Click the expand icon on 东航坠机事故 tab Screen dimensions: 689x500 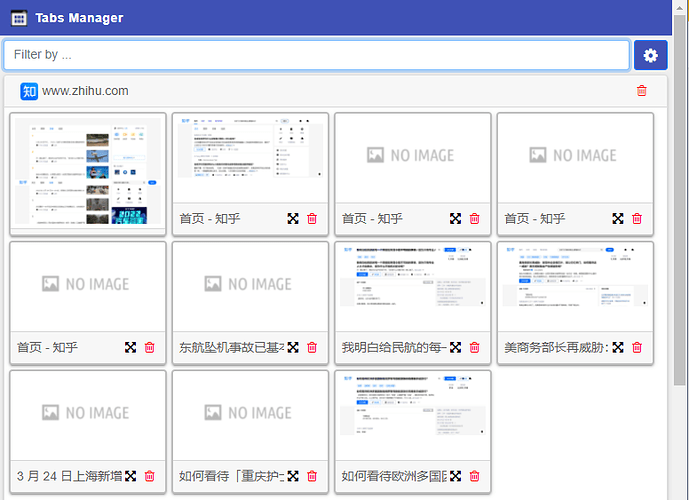[293, 347]
